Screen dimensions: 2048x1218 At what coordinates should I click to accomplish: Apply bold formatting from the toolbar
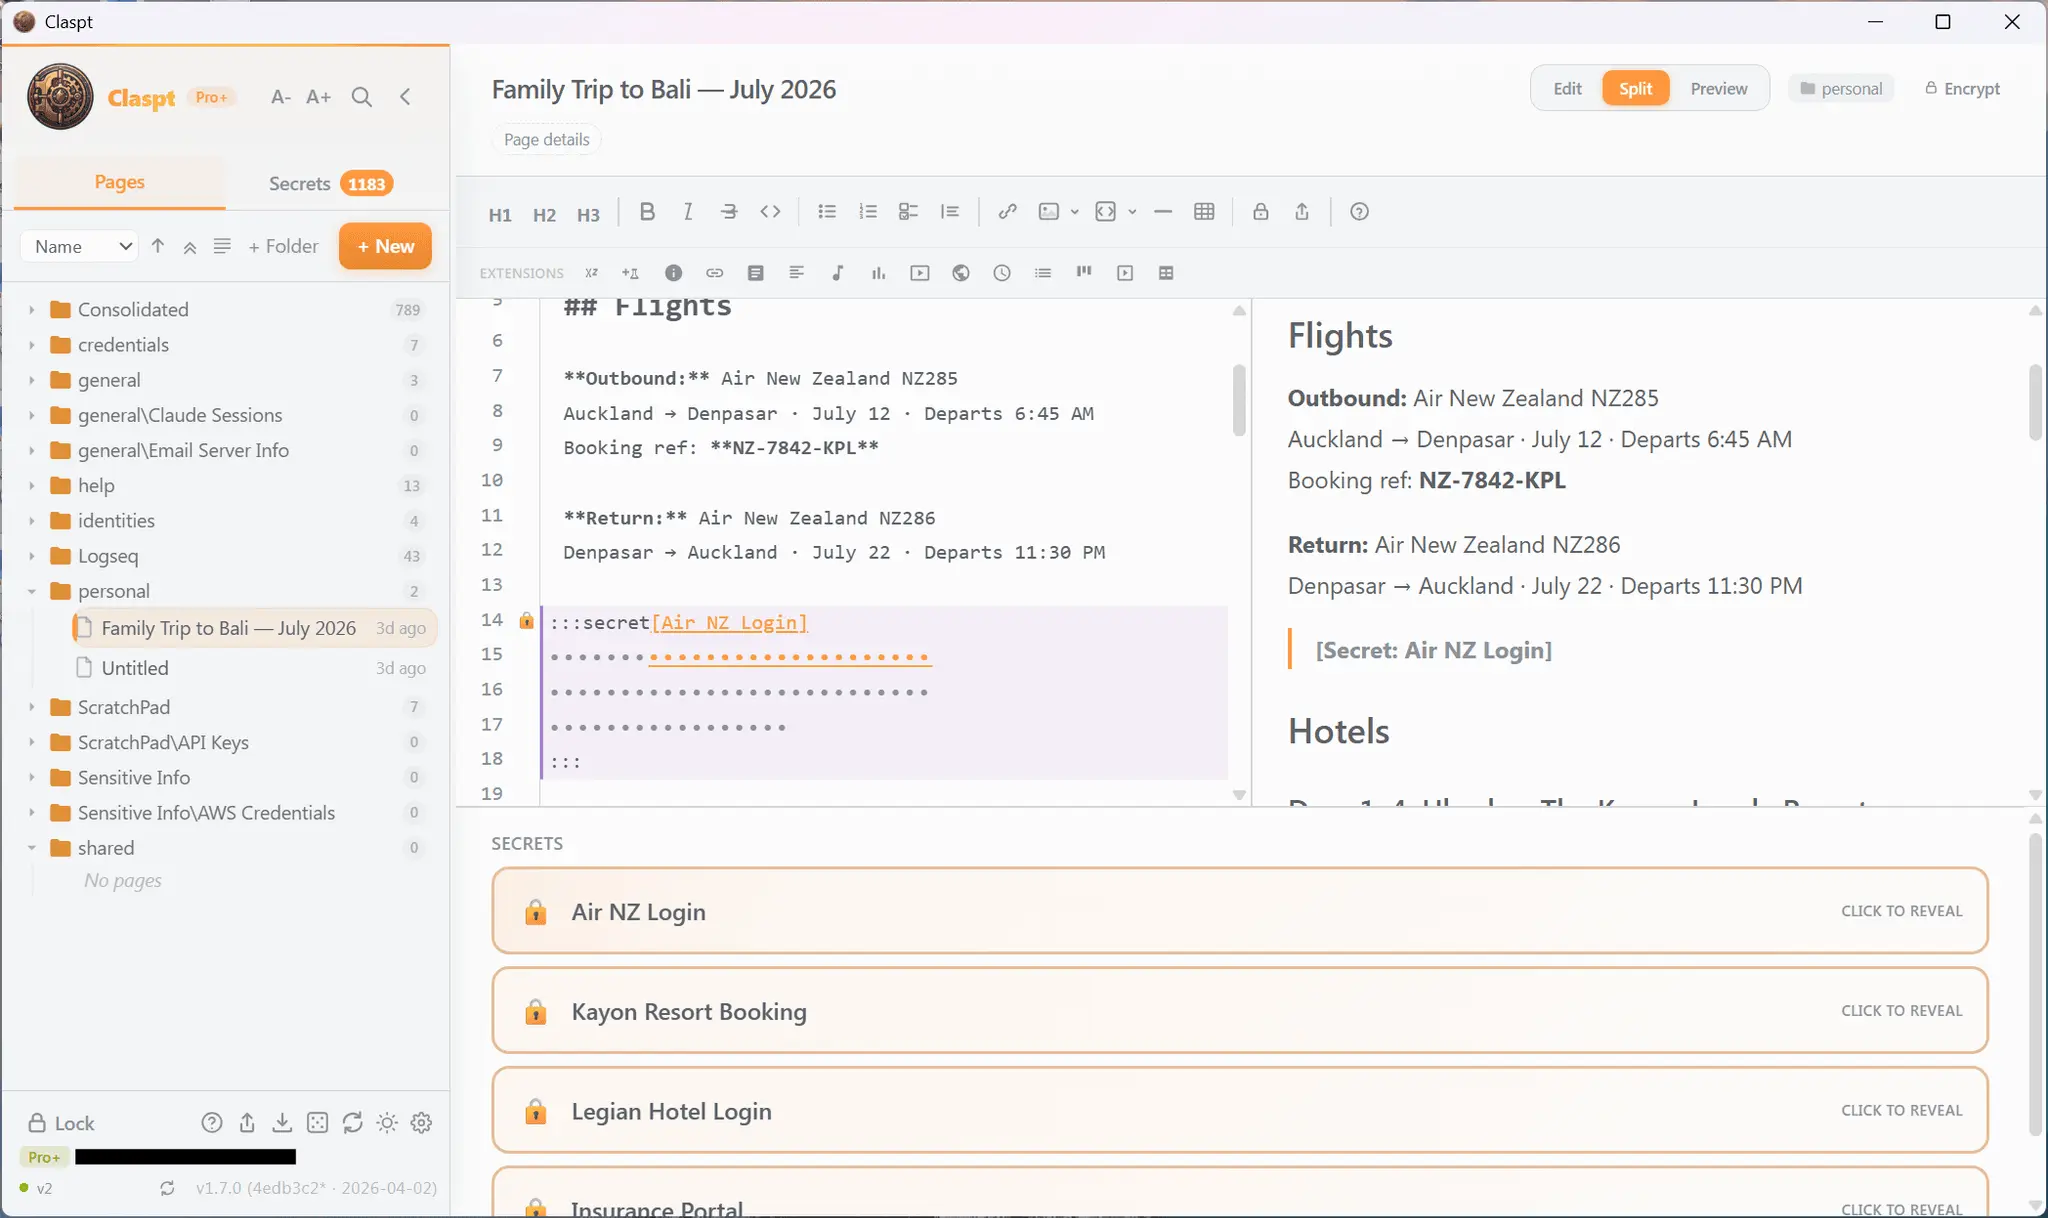point(647,212)
